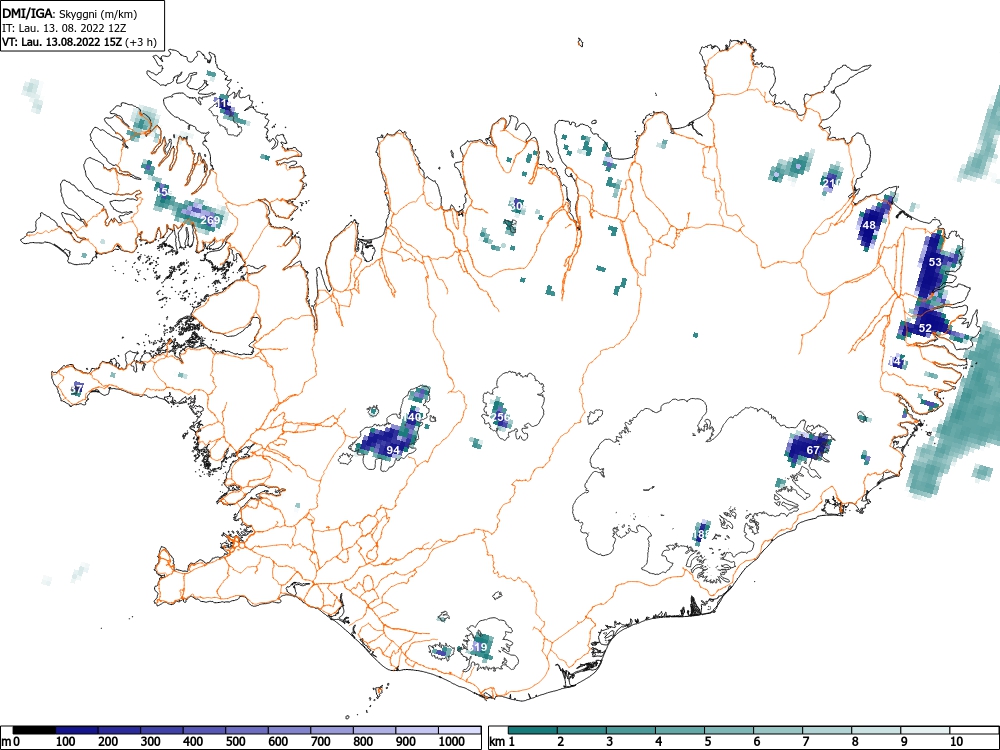Select the 6–7 km legend color swatch
The height and width of the screenshot is (750, 1000).
pos(778,730)
